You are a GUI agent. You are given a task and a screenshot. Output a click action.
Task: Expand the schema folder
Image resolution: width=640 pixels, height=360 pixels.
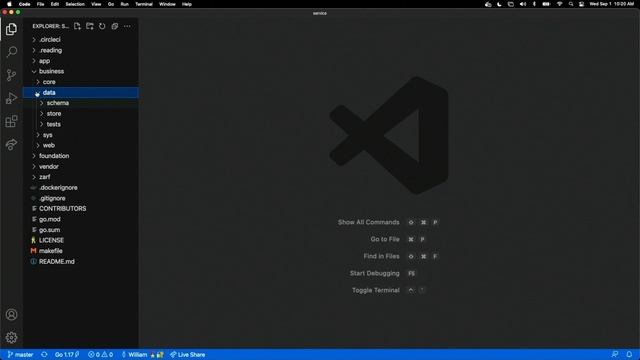coord(81,103)
